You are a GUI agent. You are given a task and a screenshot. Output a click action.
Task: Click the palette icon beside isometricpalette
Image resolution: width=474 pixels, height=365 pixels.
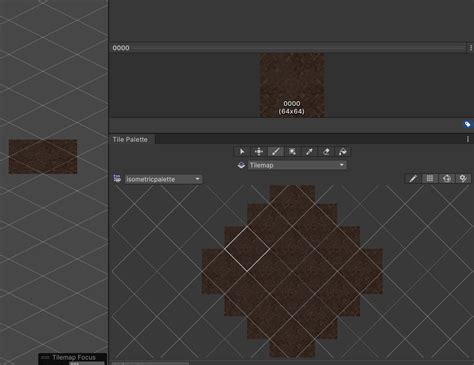pos(117,178)
